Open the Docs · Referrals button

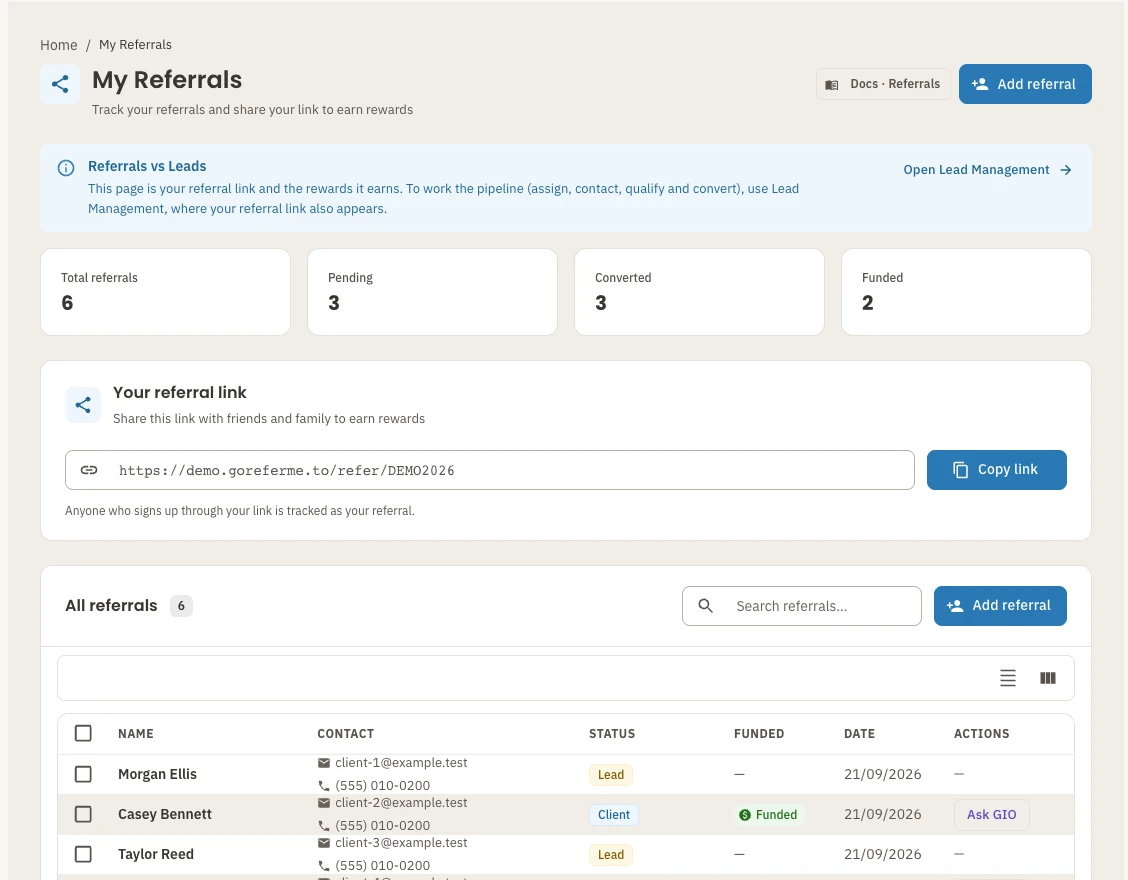coord(883,84)
